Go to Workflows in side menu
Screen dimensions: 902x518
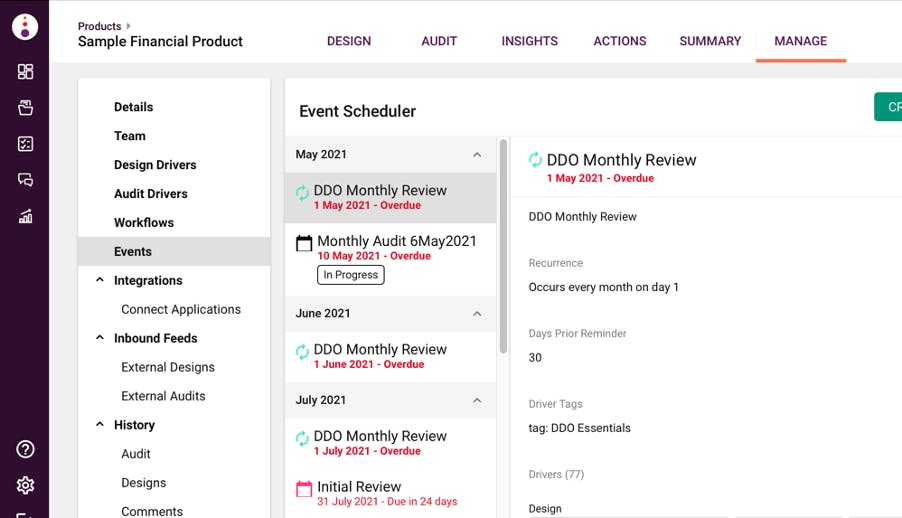tap(144, 223)
